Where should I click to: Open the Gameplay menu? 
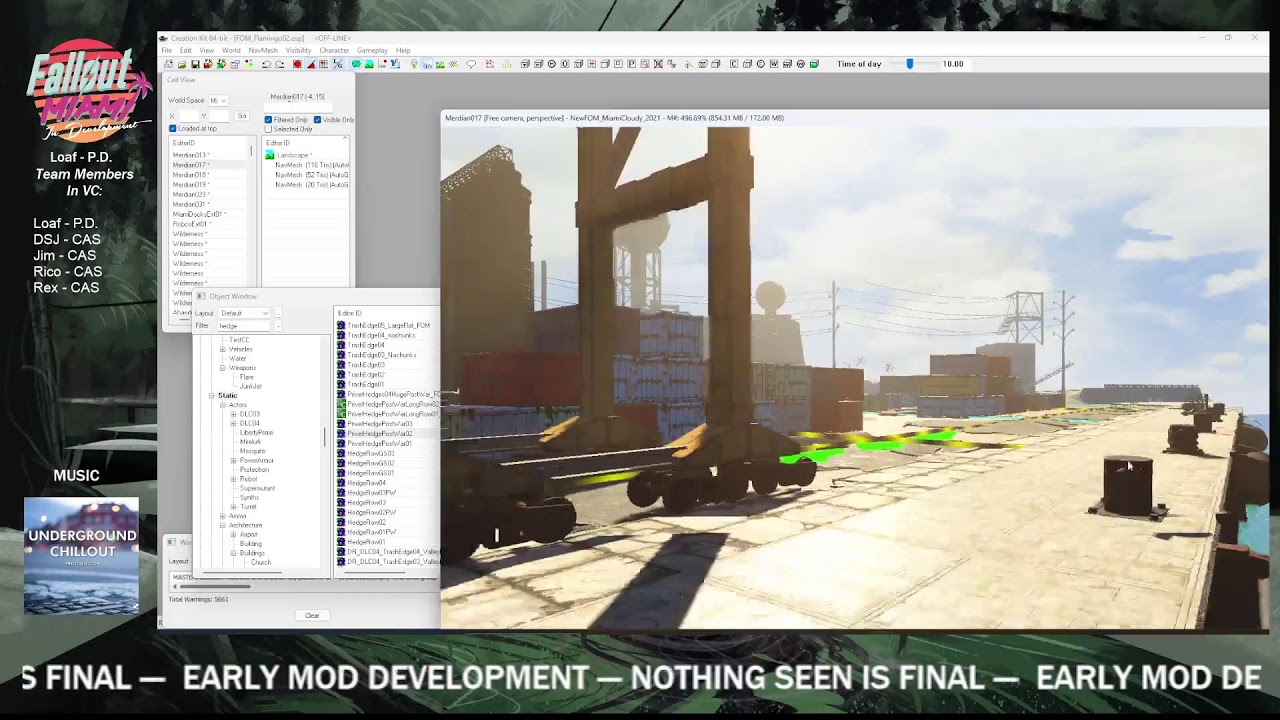(372, 50)
